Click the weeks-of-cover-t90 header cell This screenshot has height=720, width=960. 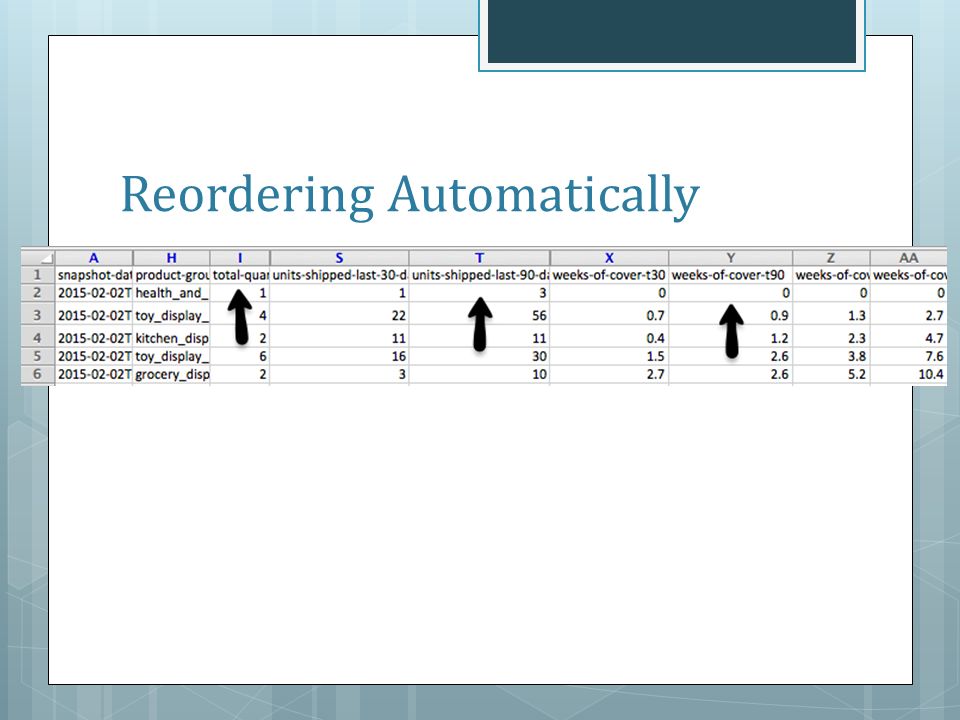[730, 275]
